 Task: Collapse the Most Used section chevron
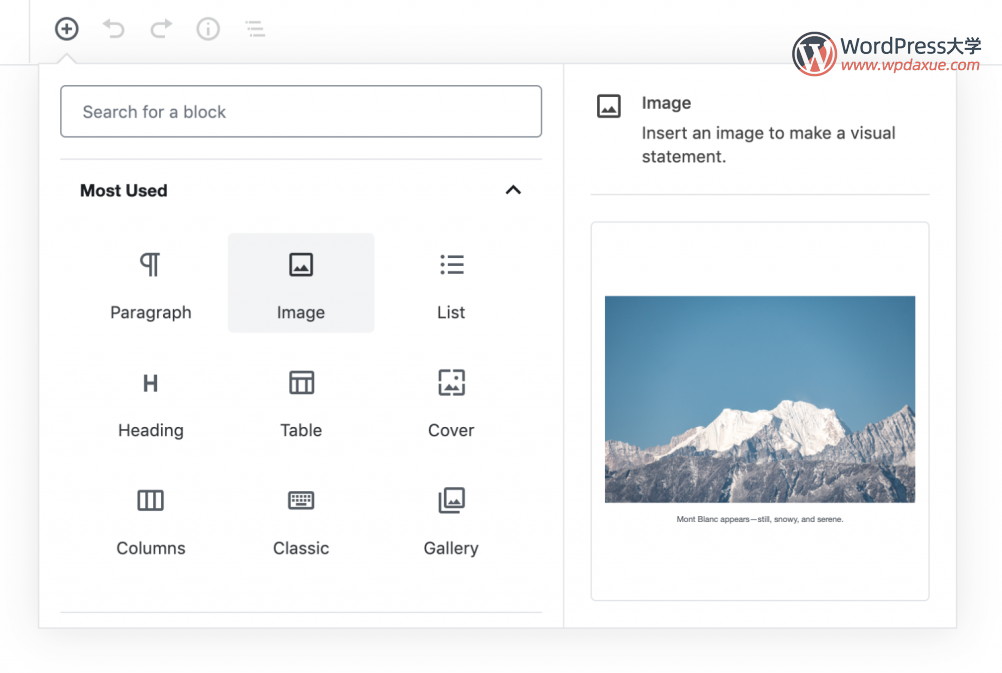(513, 190)
